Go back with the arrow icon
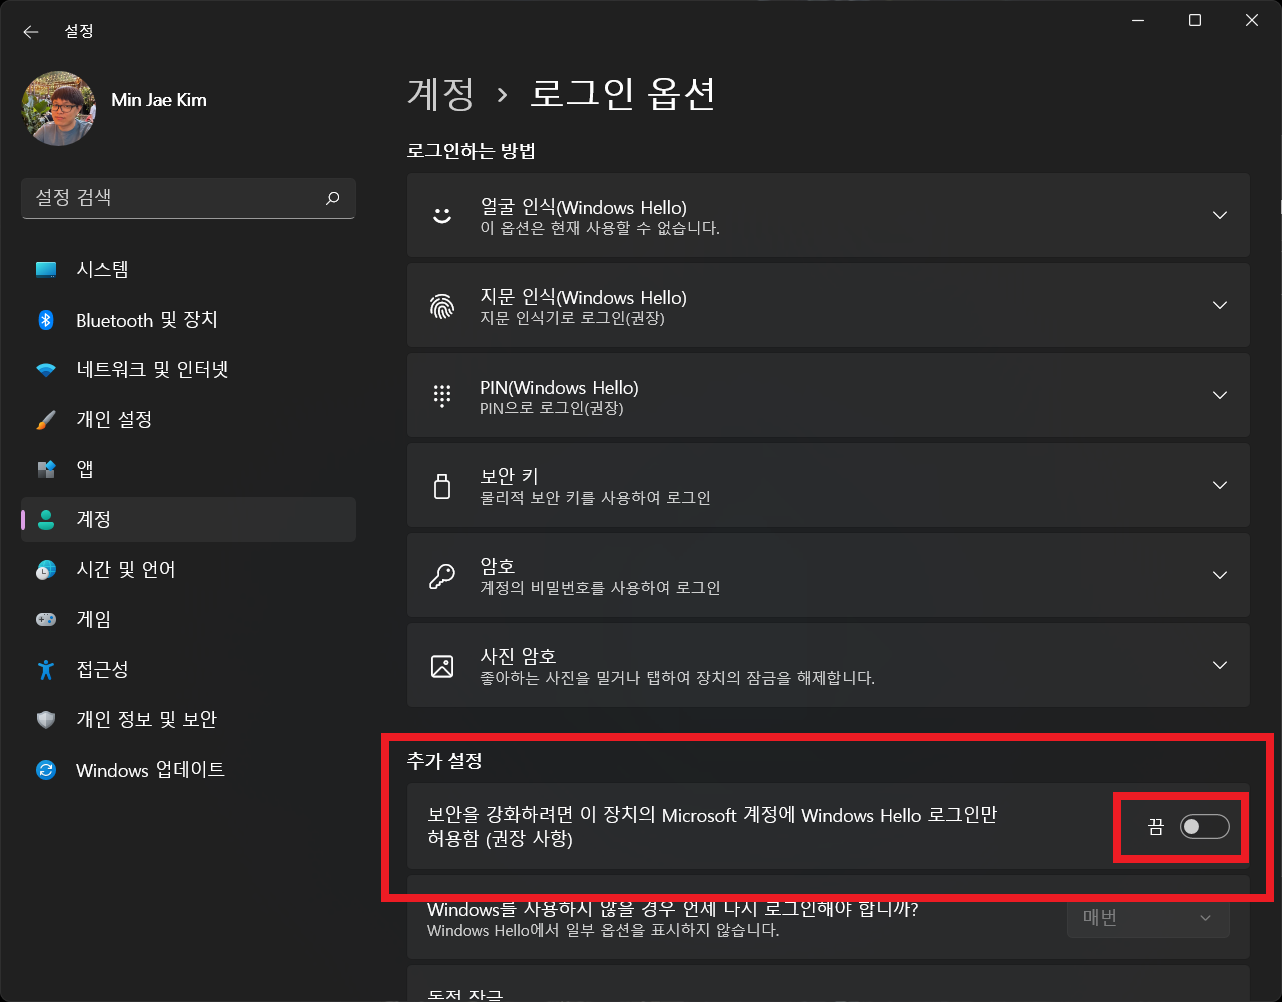 30,32
